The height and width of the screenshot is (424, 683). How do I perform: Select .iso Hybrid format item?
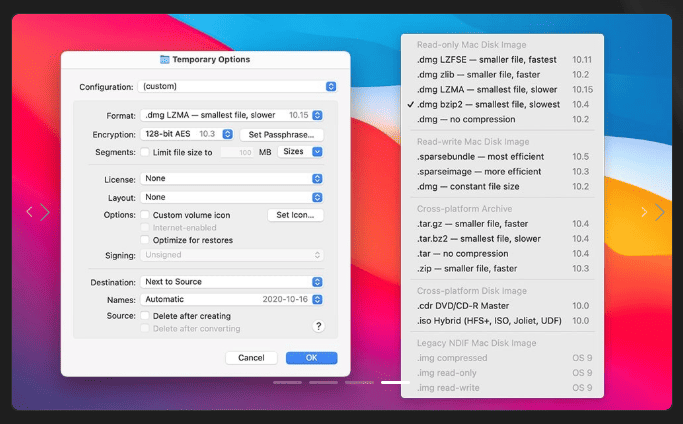pyautogui.click(x=502, y=320)
